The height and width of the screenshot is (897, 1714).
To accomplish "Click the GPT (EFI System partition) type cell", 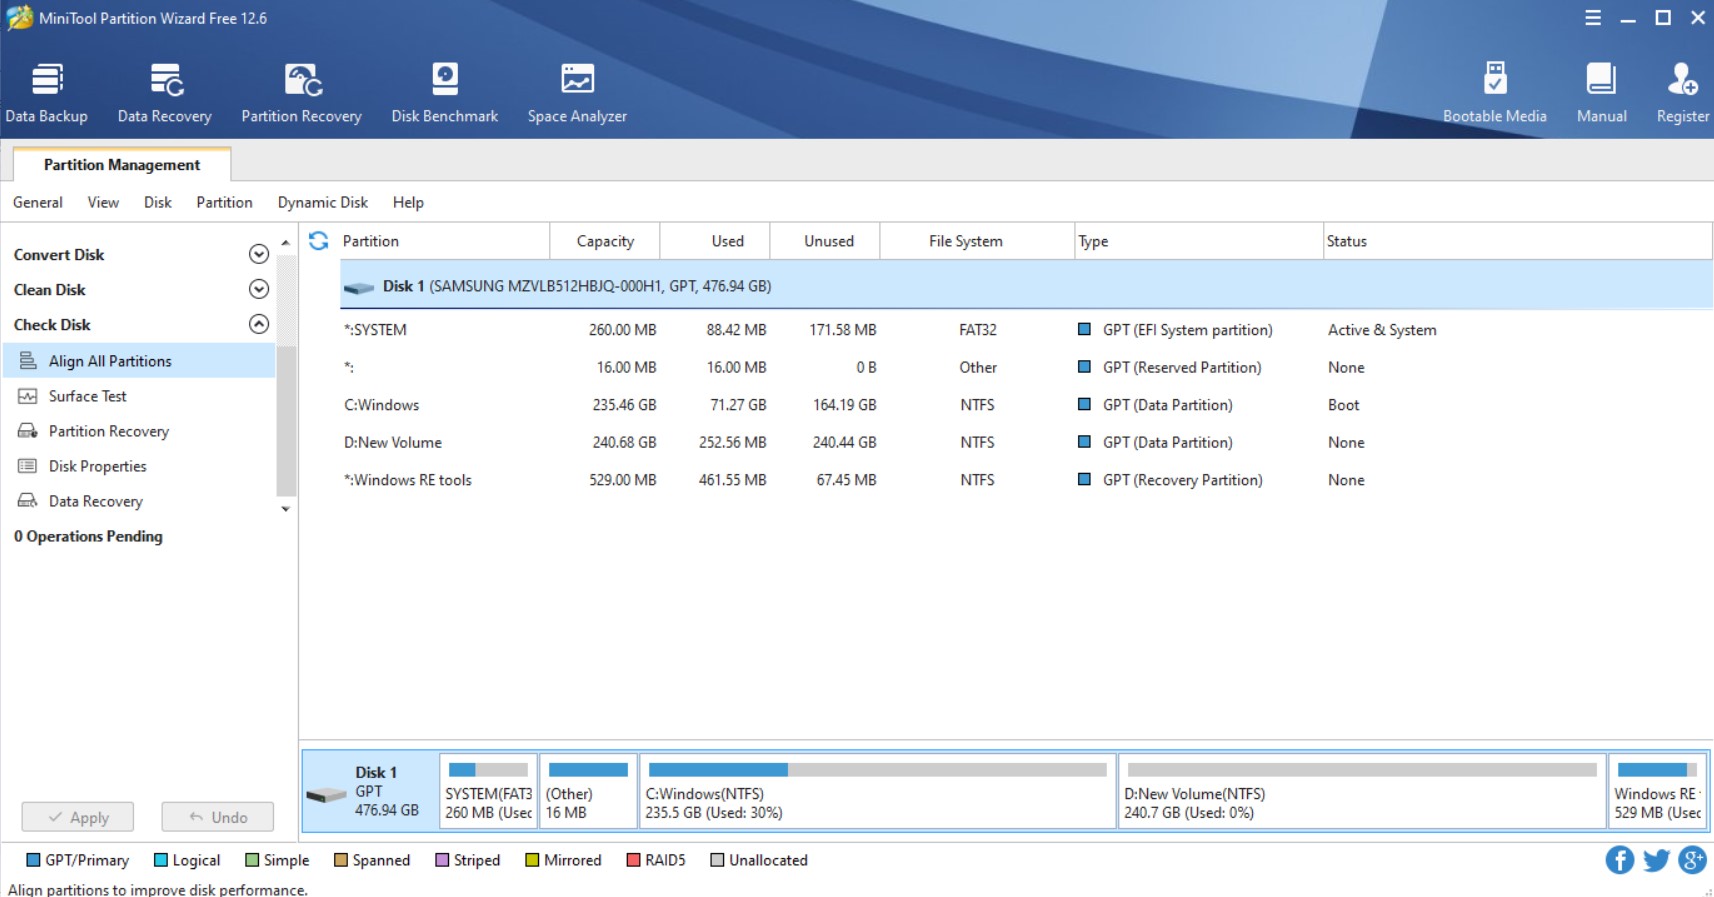I will [1188, 330].
